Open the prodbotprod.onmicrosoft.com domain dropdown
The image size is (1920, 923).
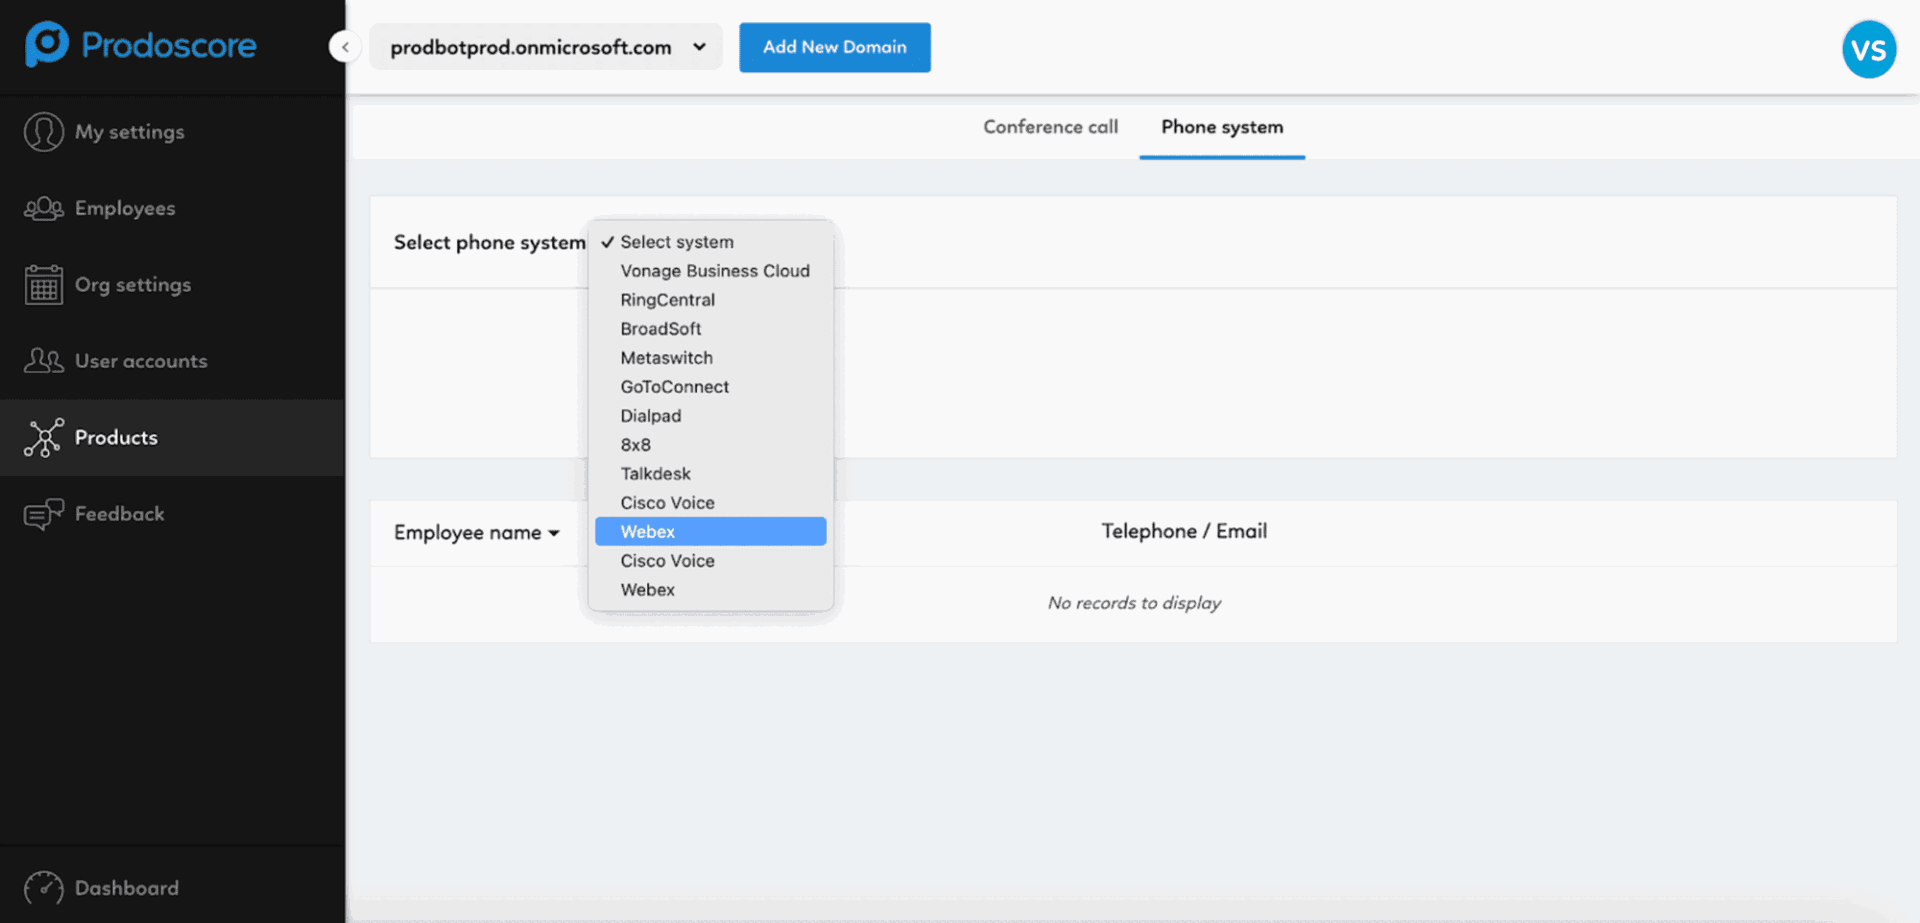pyautogui.click(x=546, y=47)
